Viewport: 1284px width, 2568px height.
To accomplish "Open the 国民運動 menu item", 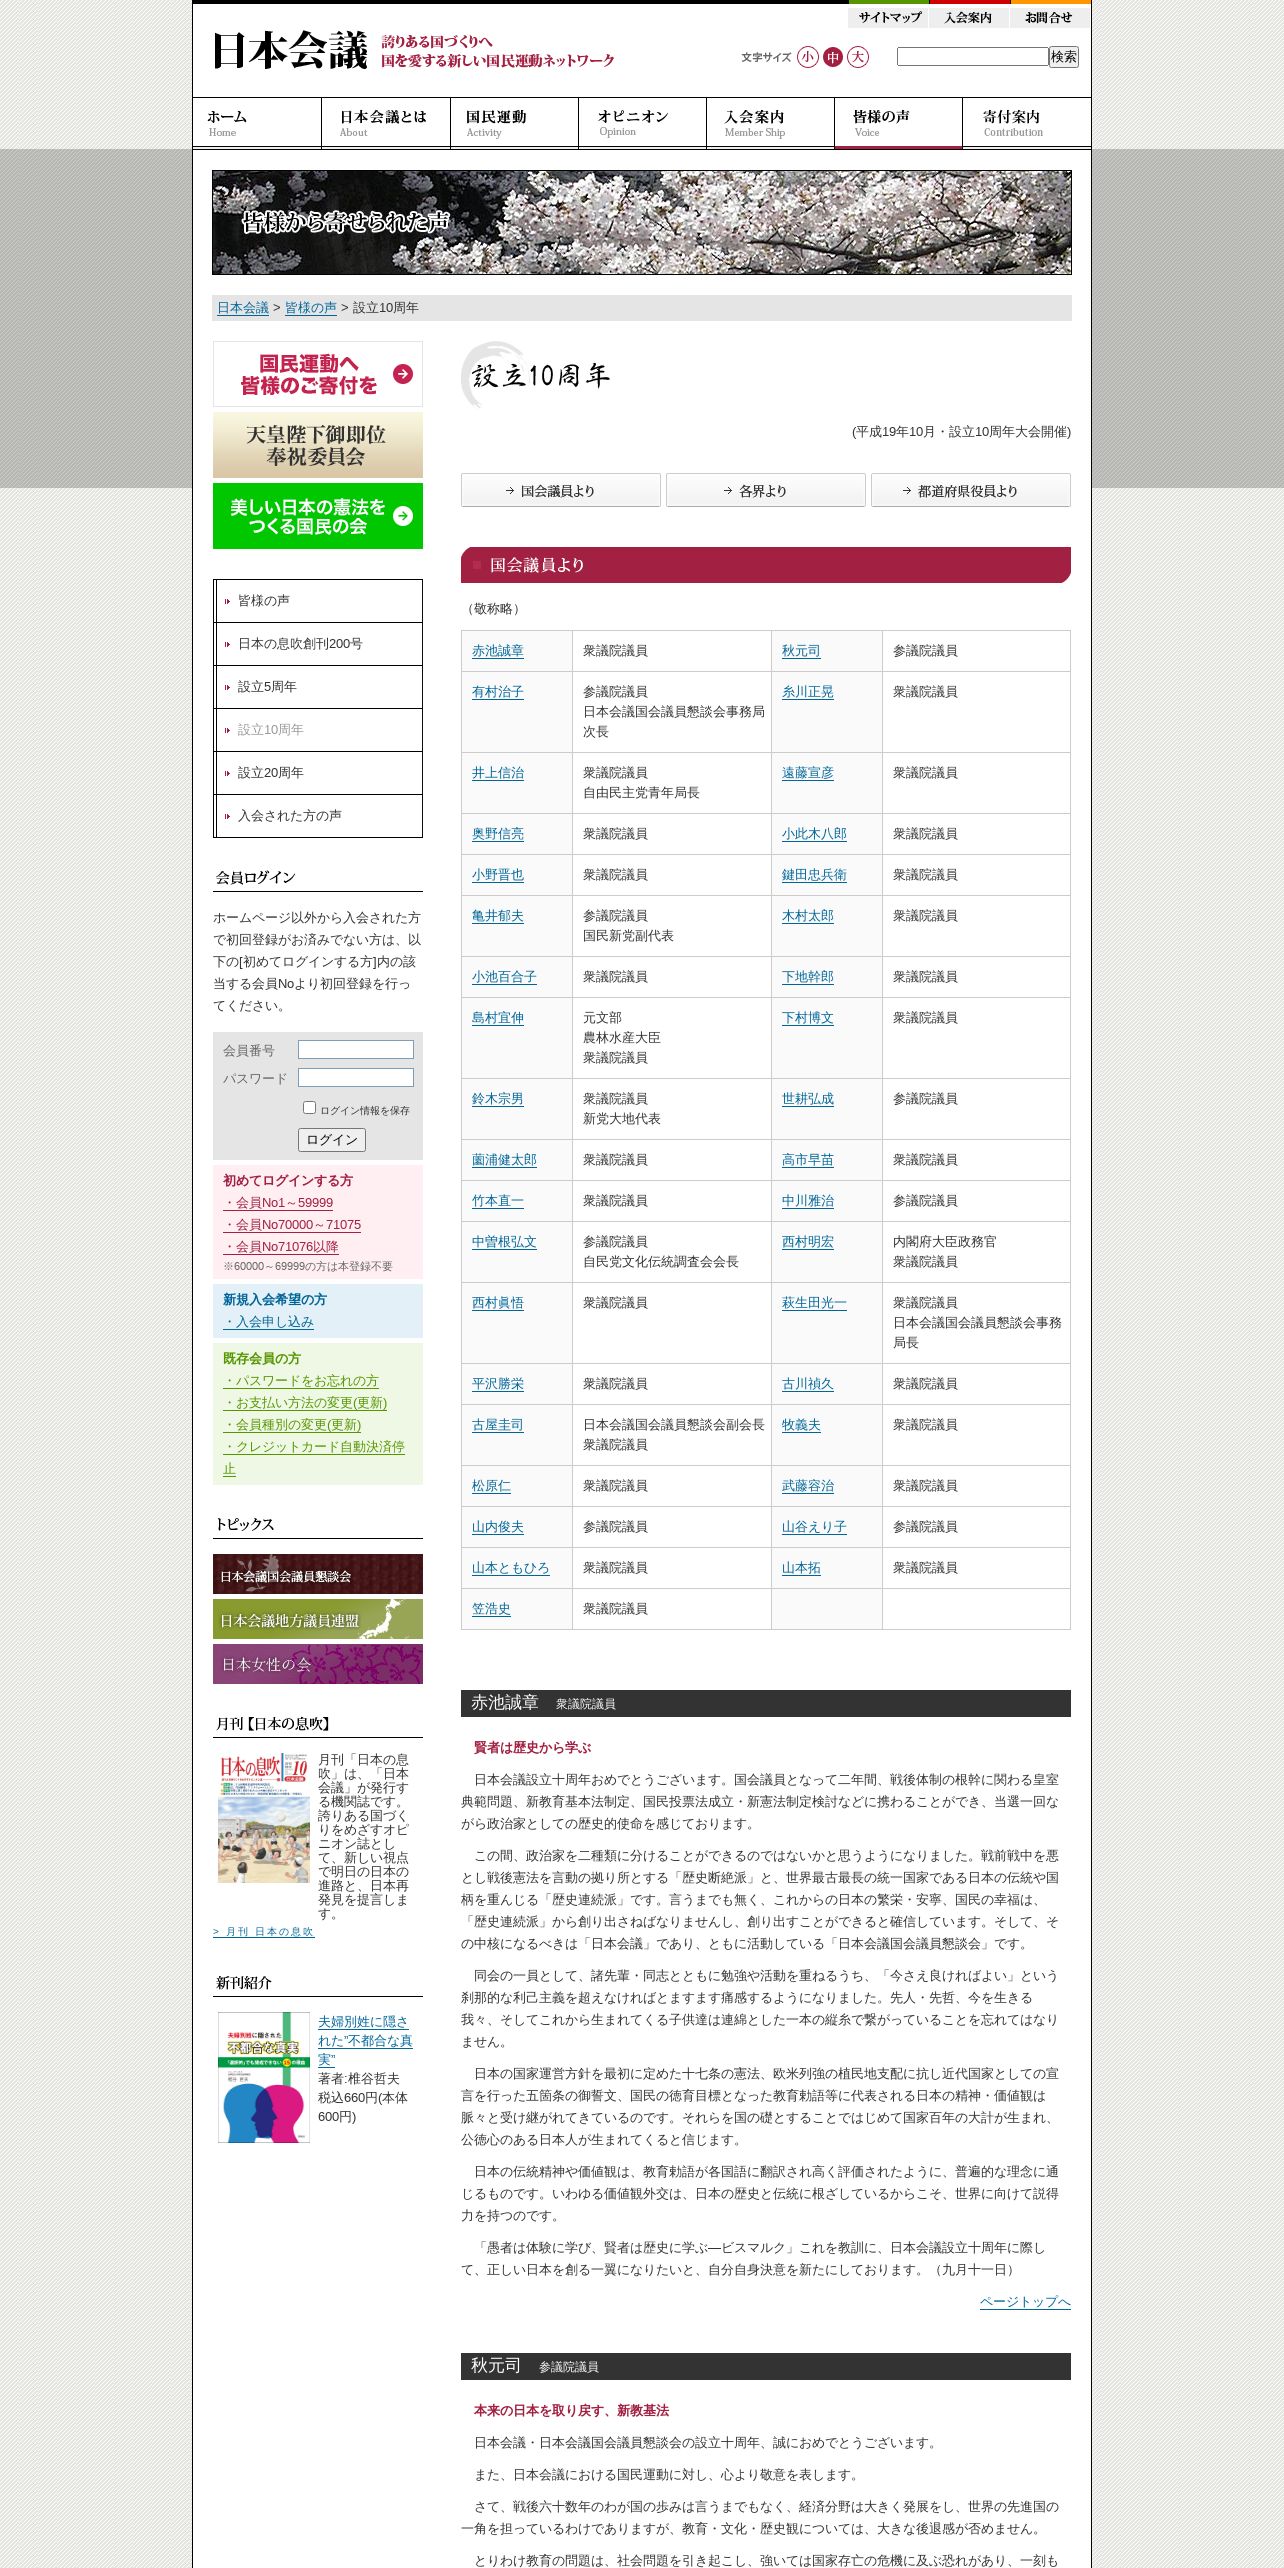I will [514, 123].
